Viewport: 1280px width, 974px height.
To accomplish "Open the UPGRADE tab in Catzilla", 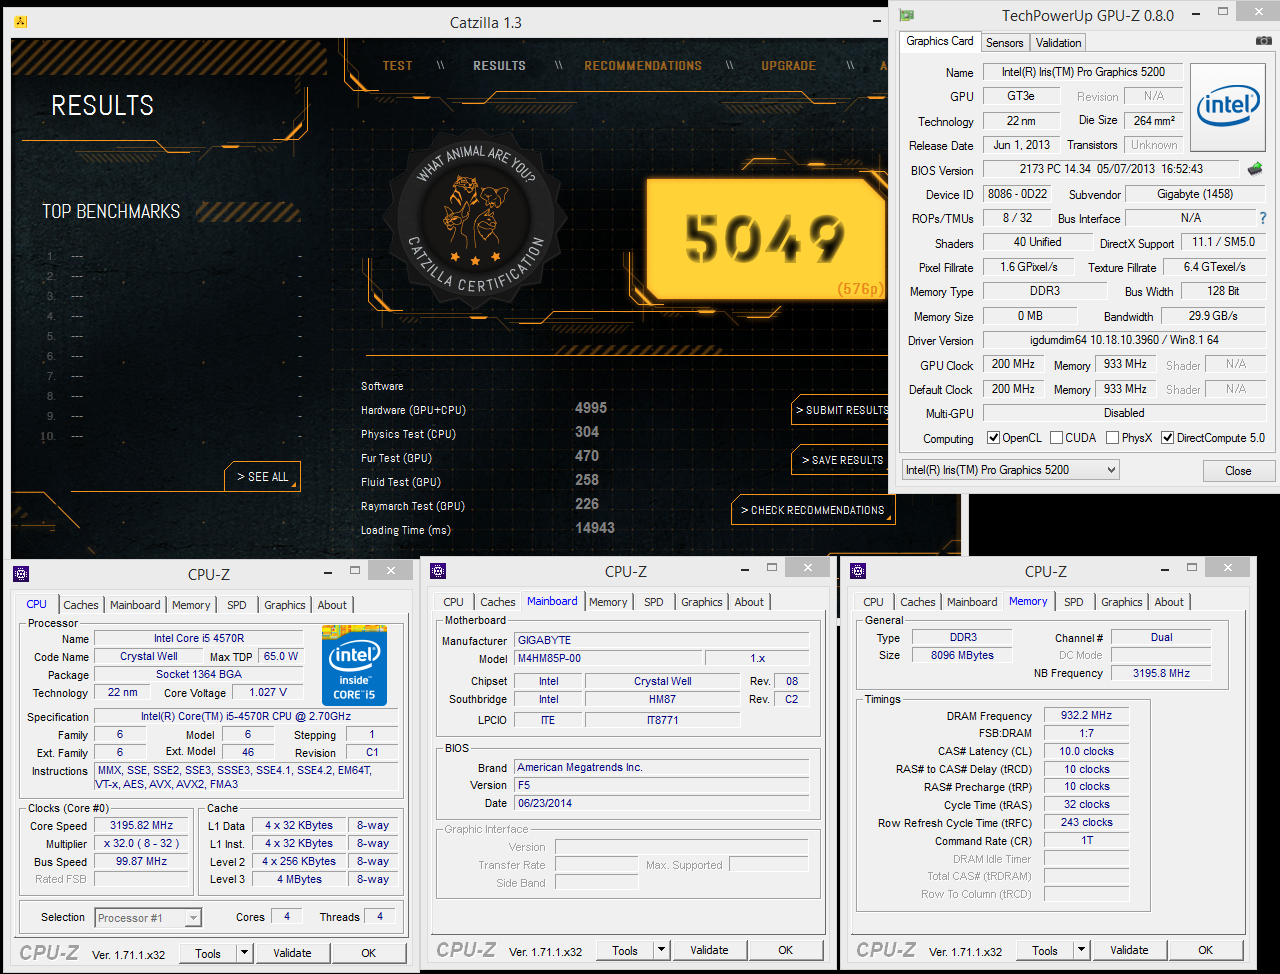I will coord(788,66).
